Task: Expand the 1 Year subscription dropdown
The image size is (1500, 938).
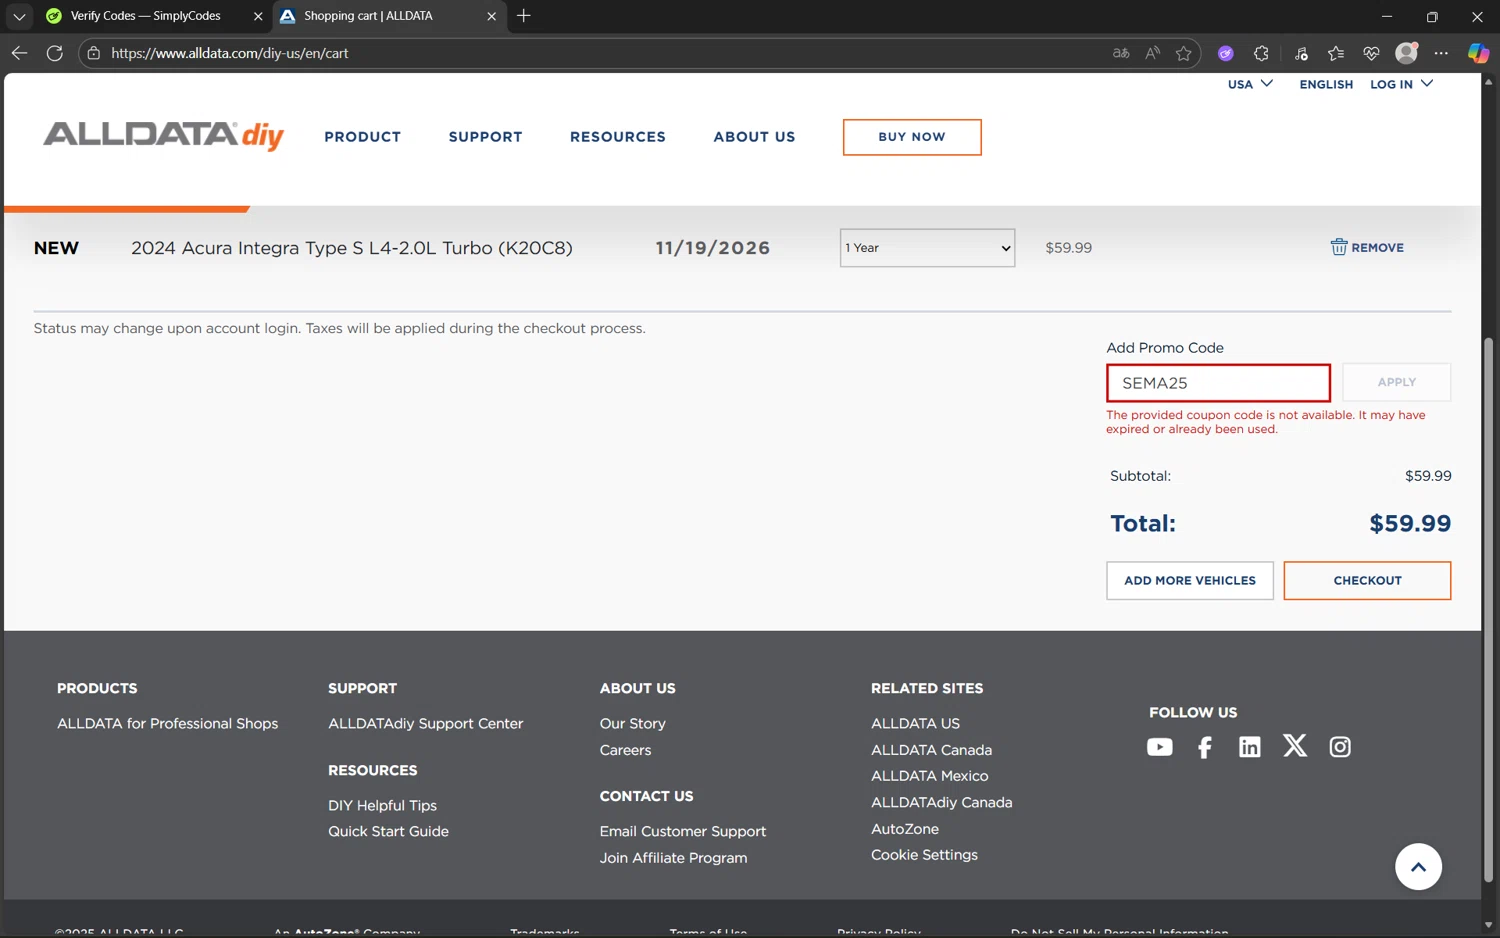Action: pos(927,248)
